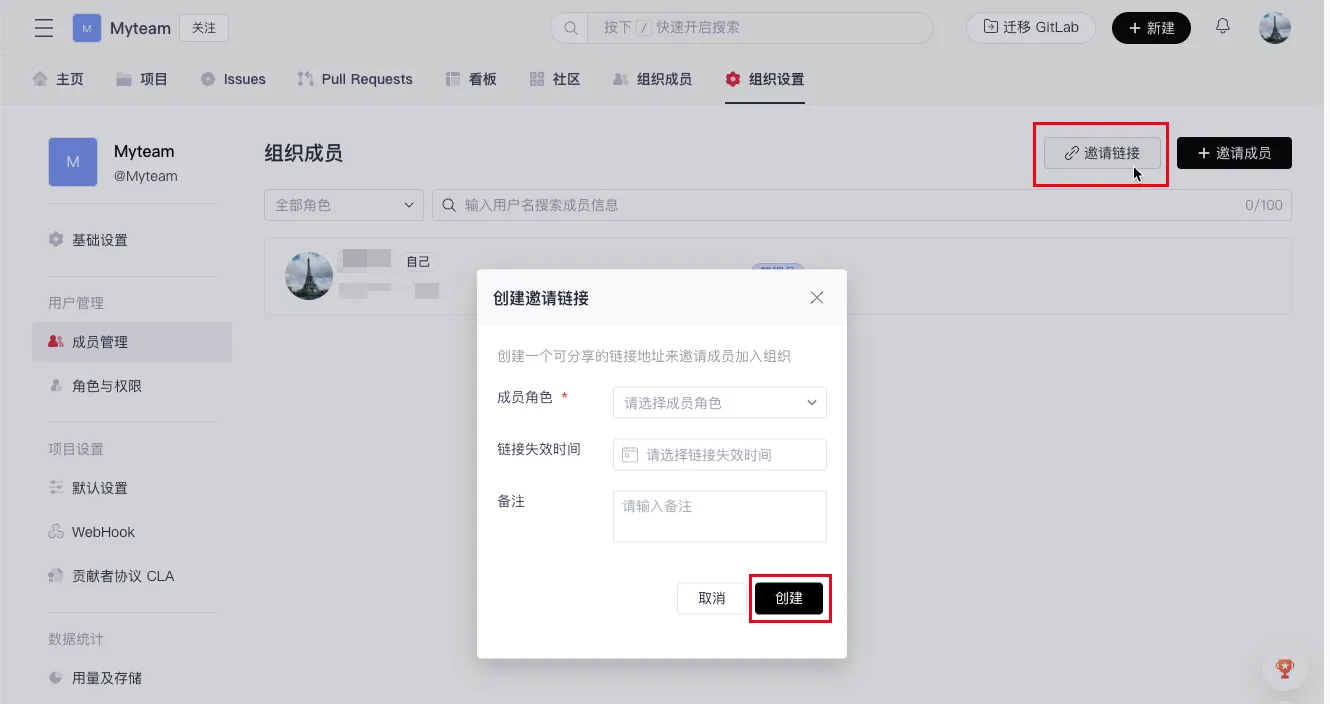Click the notification bell icon
Screen dimensions: 1330x704
[x=1222, y=27]
